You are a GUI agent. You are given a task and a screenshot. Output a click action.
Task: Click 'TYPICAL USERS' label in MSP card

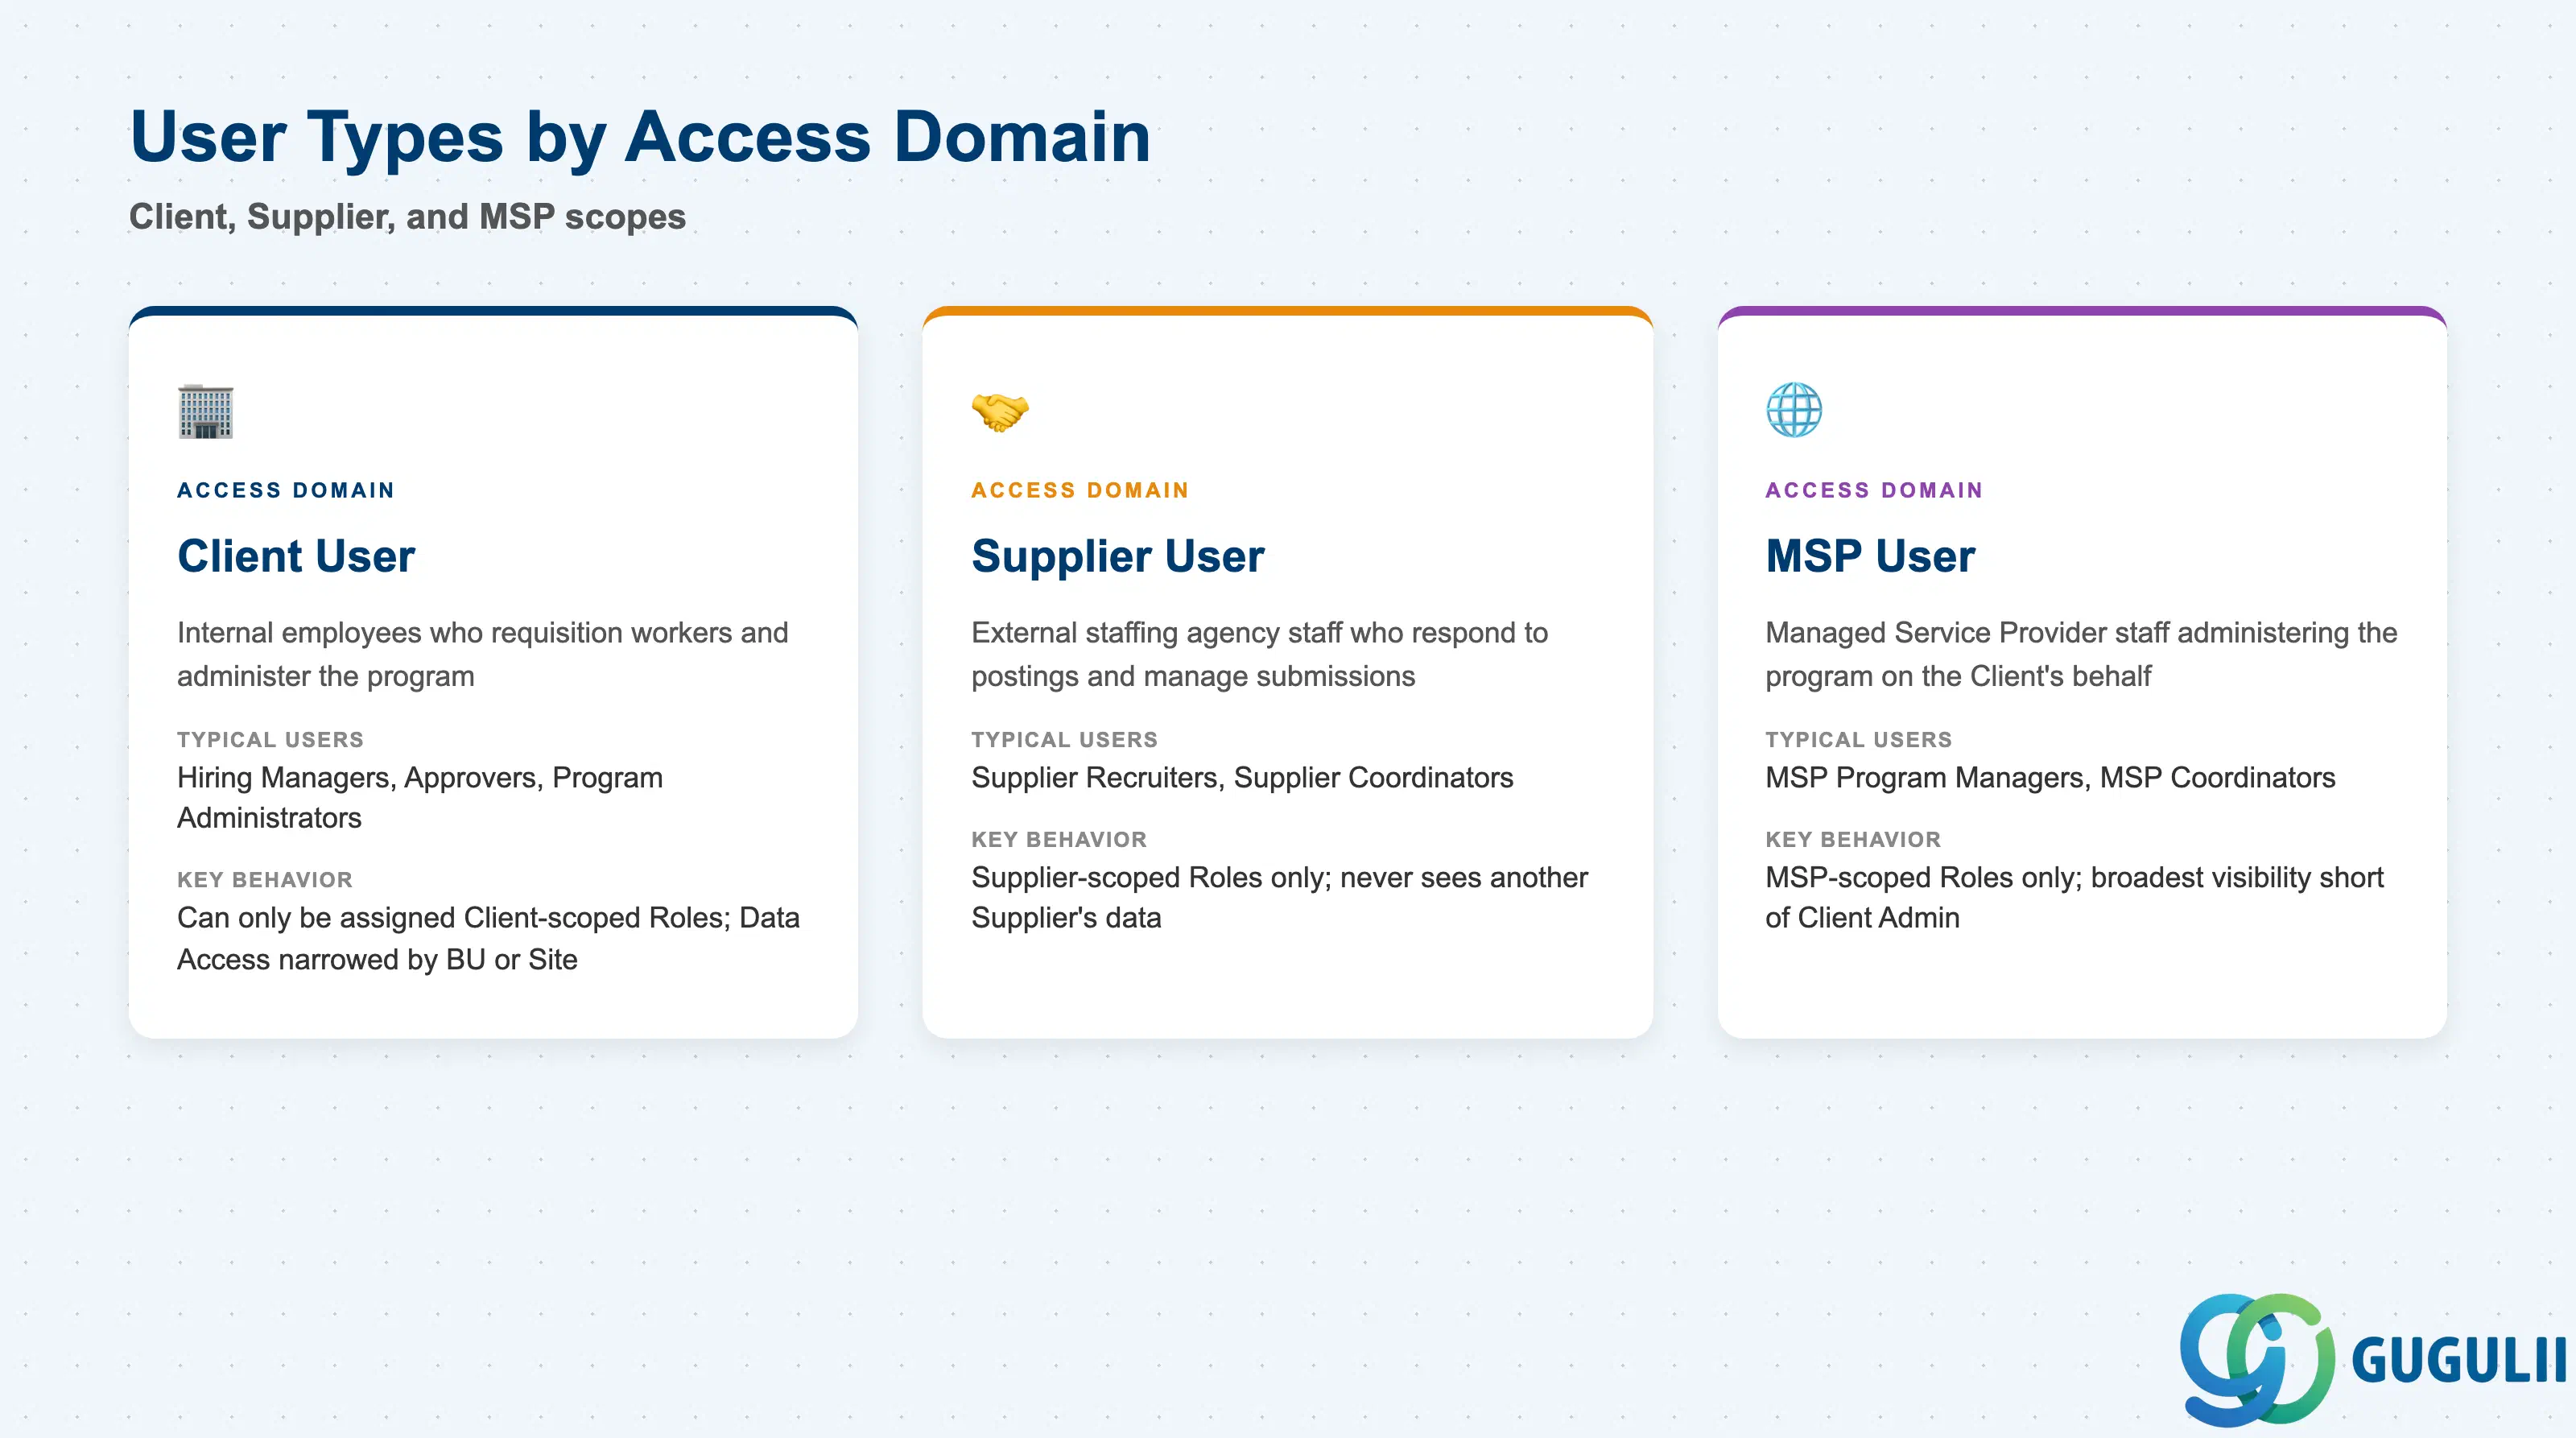pos(1858,740)
